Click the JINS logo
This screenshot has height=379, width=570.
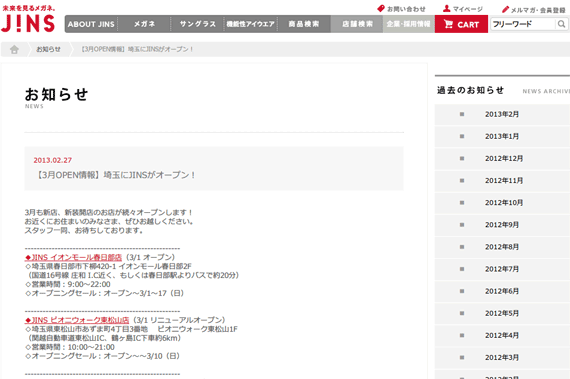point(28,19)
